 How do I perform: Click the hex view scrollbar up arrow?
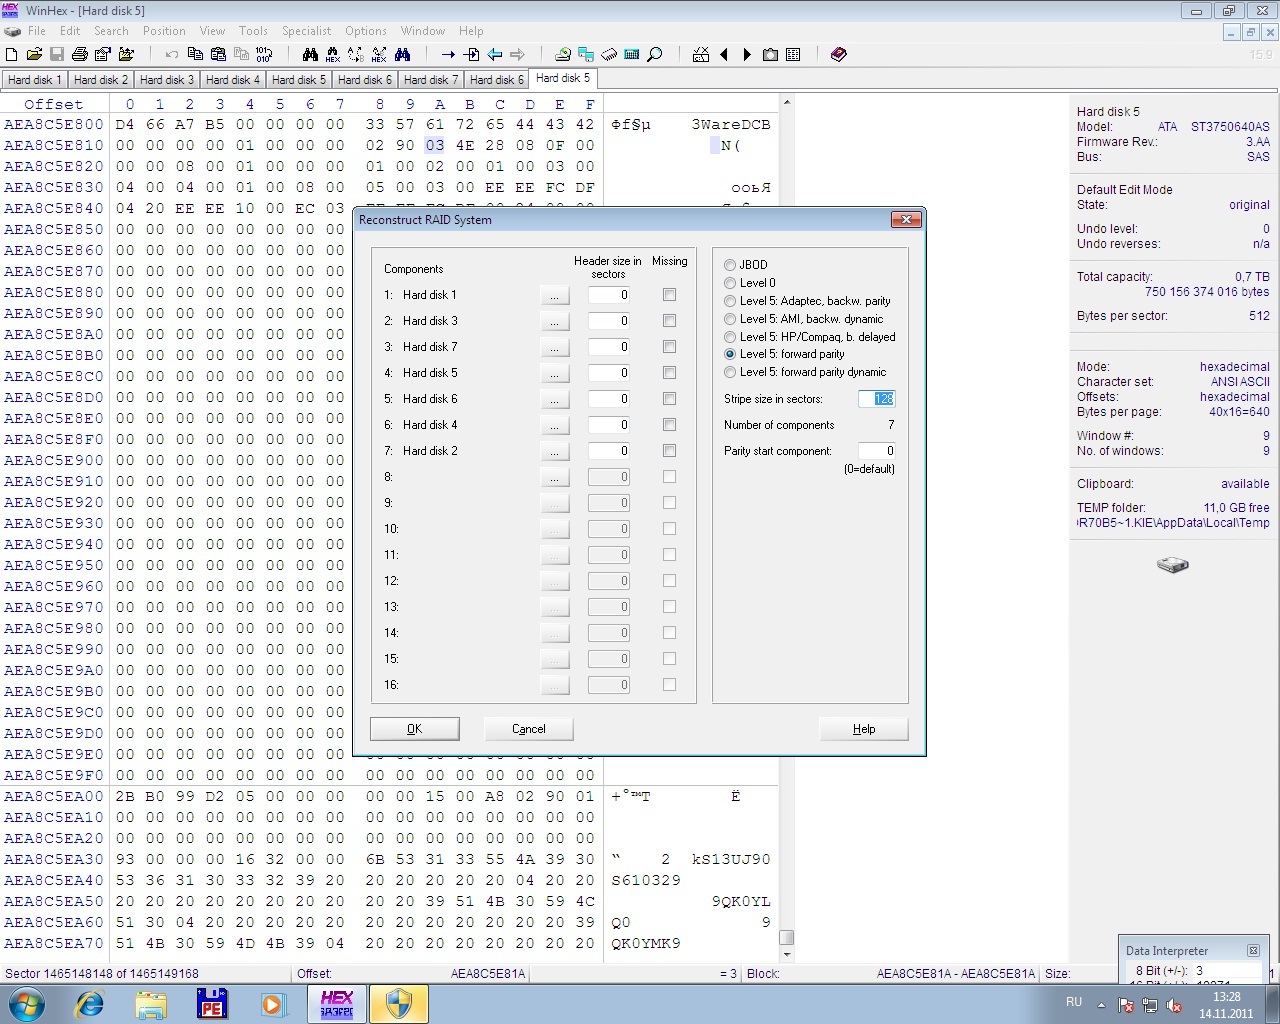pyautogui.click(x=787, y=103)
